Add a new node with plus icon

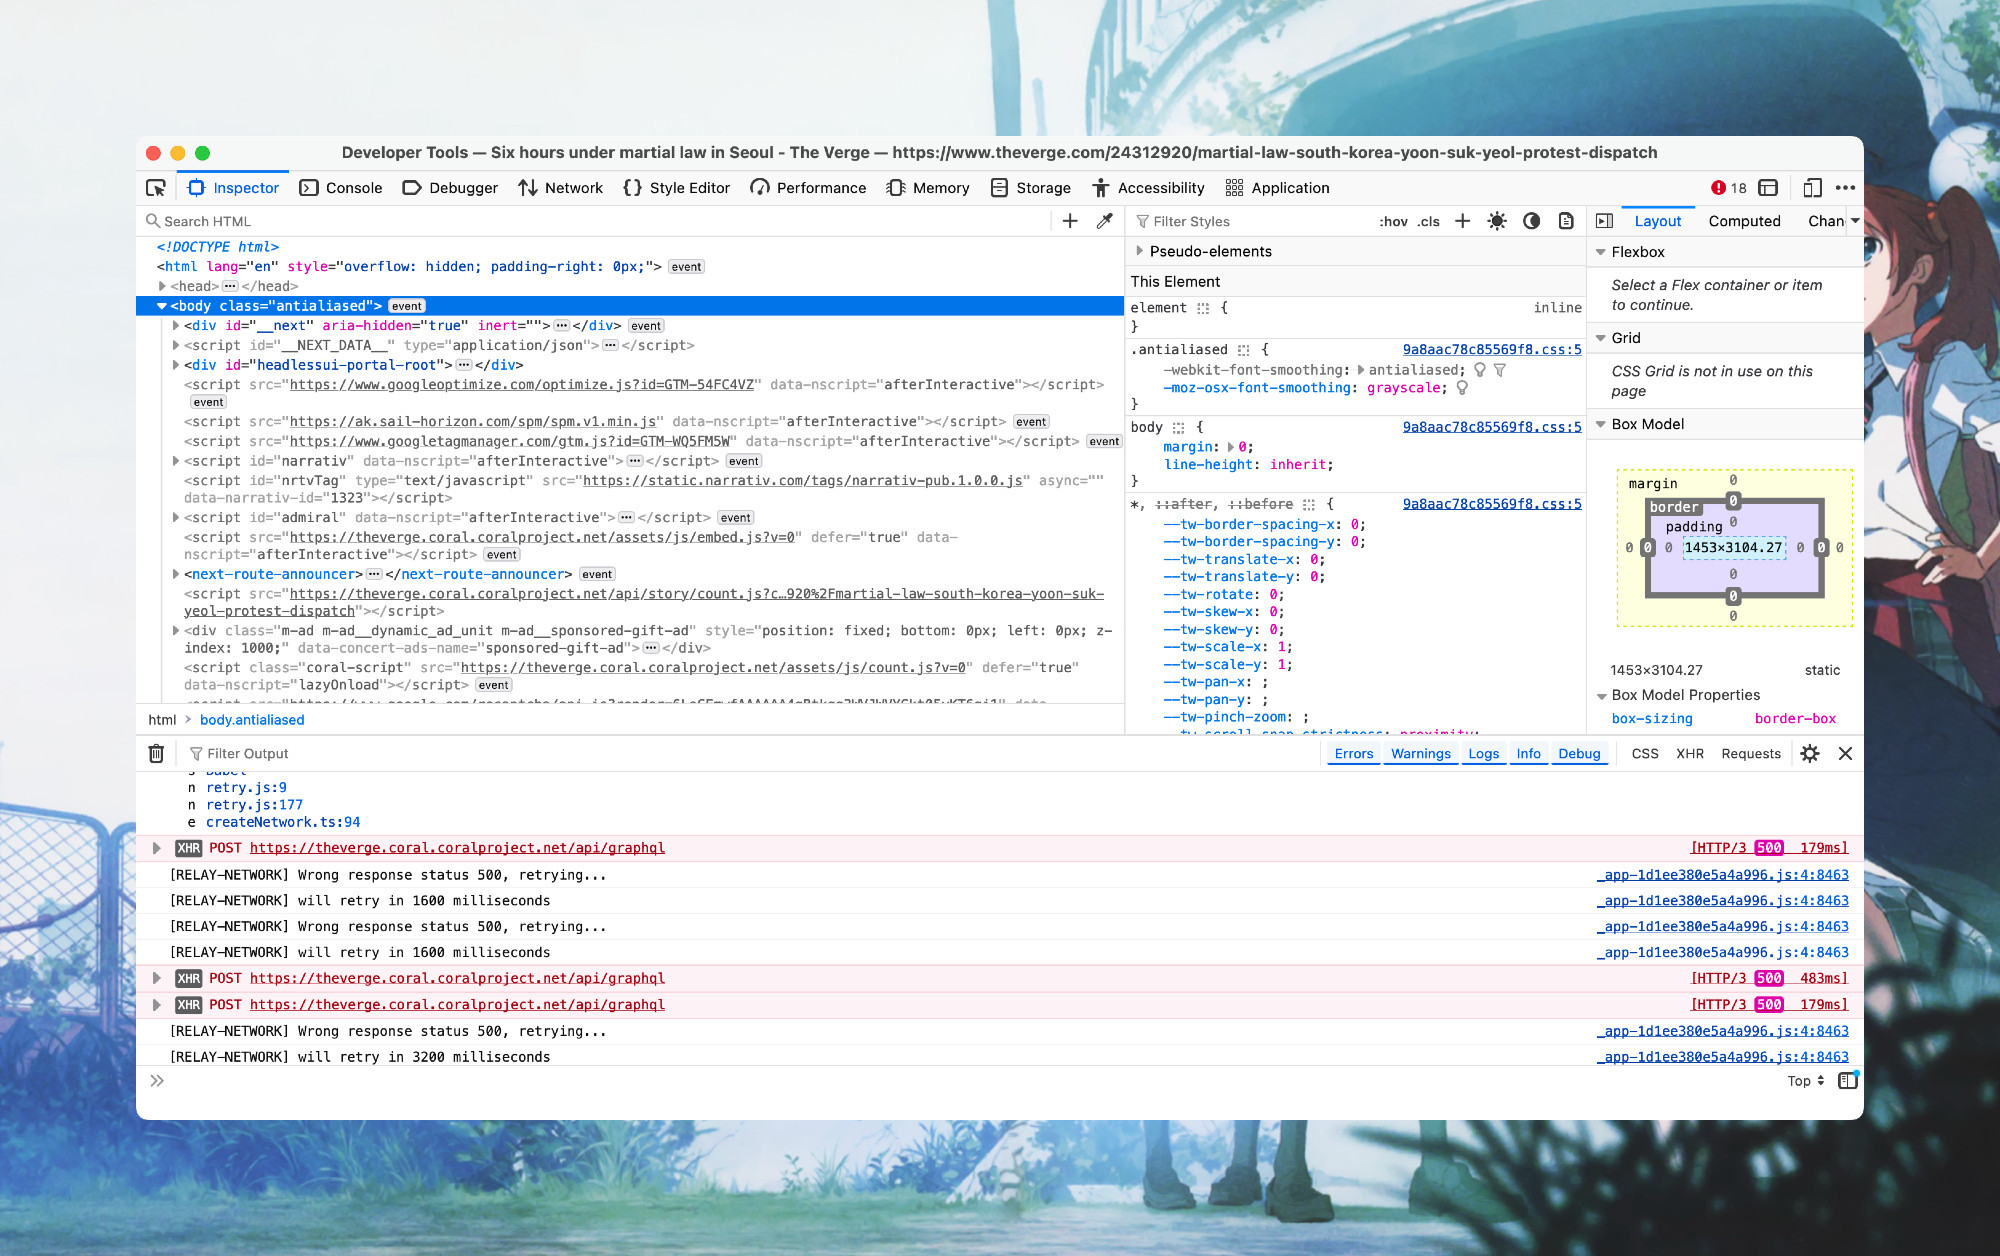pos(1070,221)
